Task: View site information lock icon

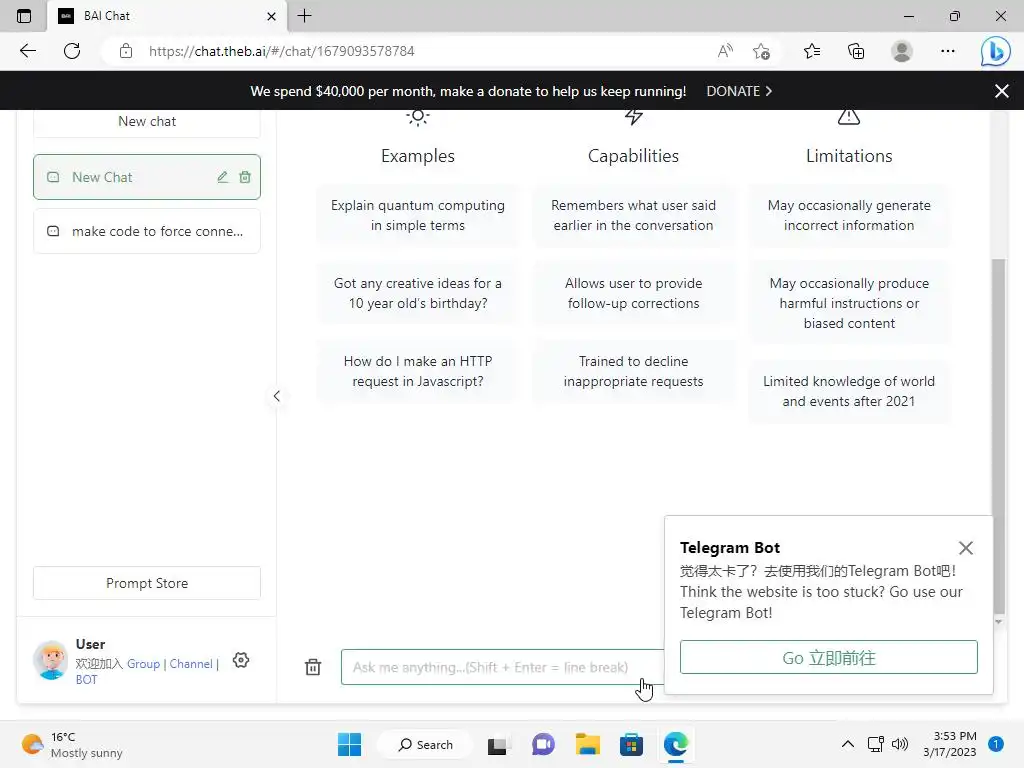Action: (126, 51)
